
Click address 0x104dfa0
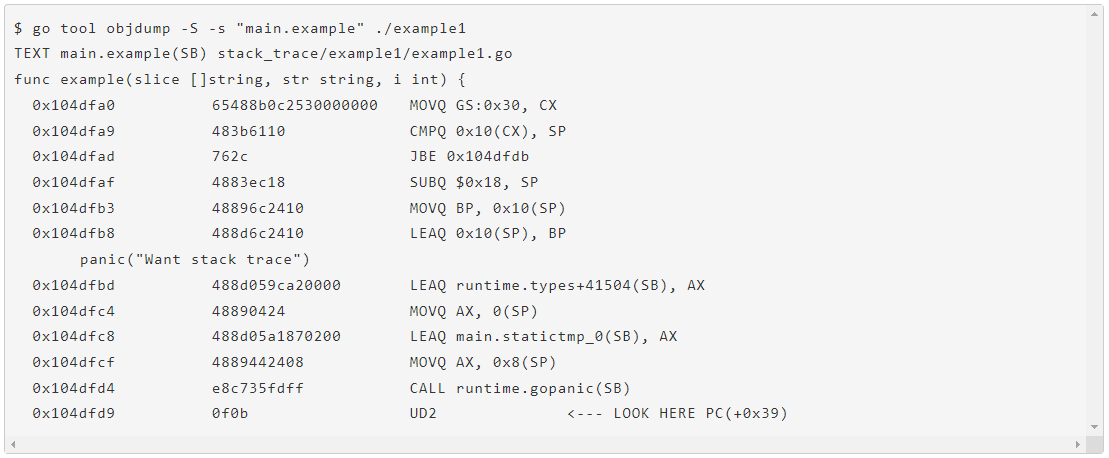coord(74,105)
